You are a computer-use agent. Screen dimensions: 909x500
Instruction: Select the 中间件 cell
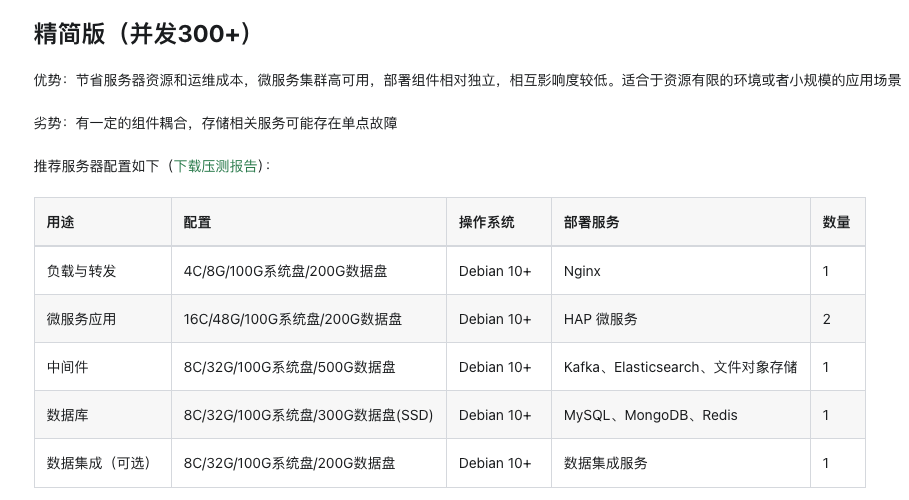click(x=68, y=367)
